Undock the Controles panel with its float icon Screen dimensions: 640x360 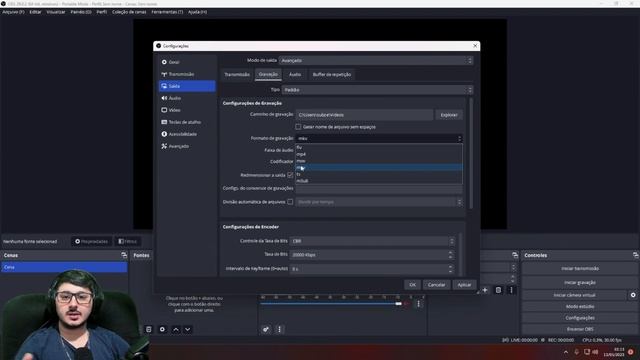point(636,255)
